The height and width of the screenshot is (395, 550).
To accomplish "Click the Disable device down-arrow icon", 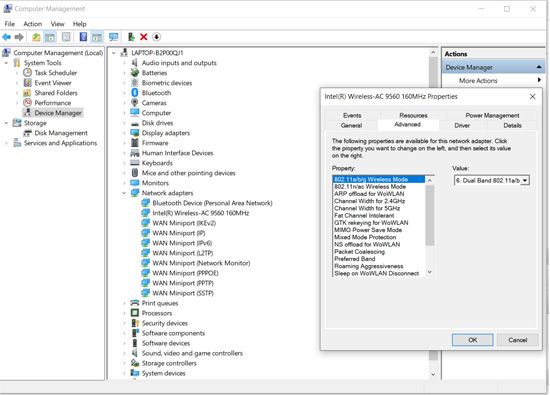I will 156,37.
